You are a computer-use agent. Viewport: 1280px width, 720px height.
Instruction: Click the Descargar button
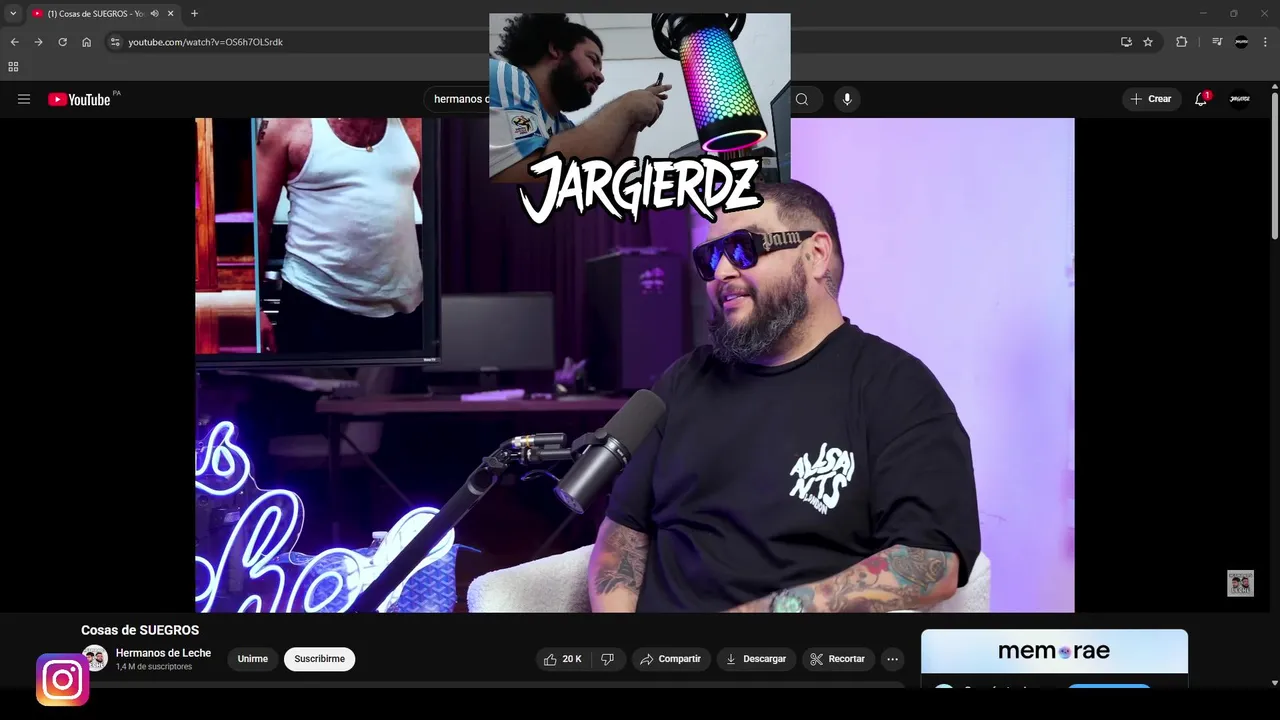pyautogui.click(x=756, y=659)
